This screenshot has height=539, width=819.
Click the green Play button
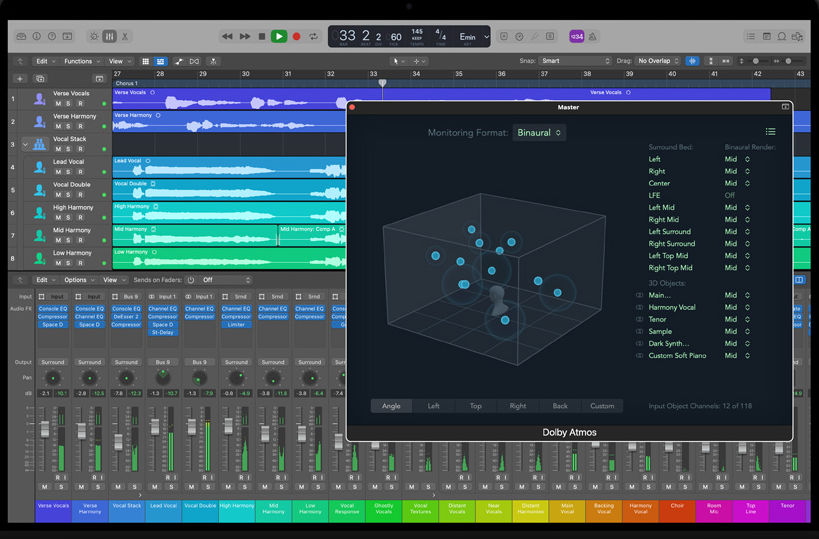279,37
